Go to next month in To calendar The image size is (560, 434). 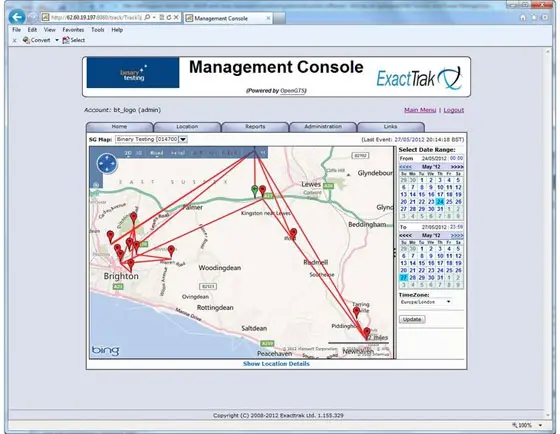(x=457, y=235)
